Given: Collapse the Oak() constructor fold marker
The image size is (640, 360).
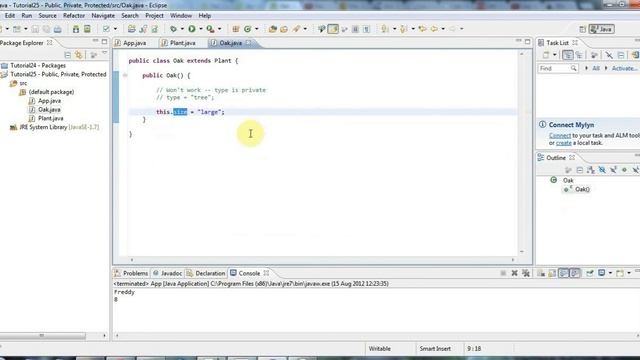Looking at the screenshot, I should [x=125, y=75].
